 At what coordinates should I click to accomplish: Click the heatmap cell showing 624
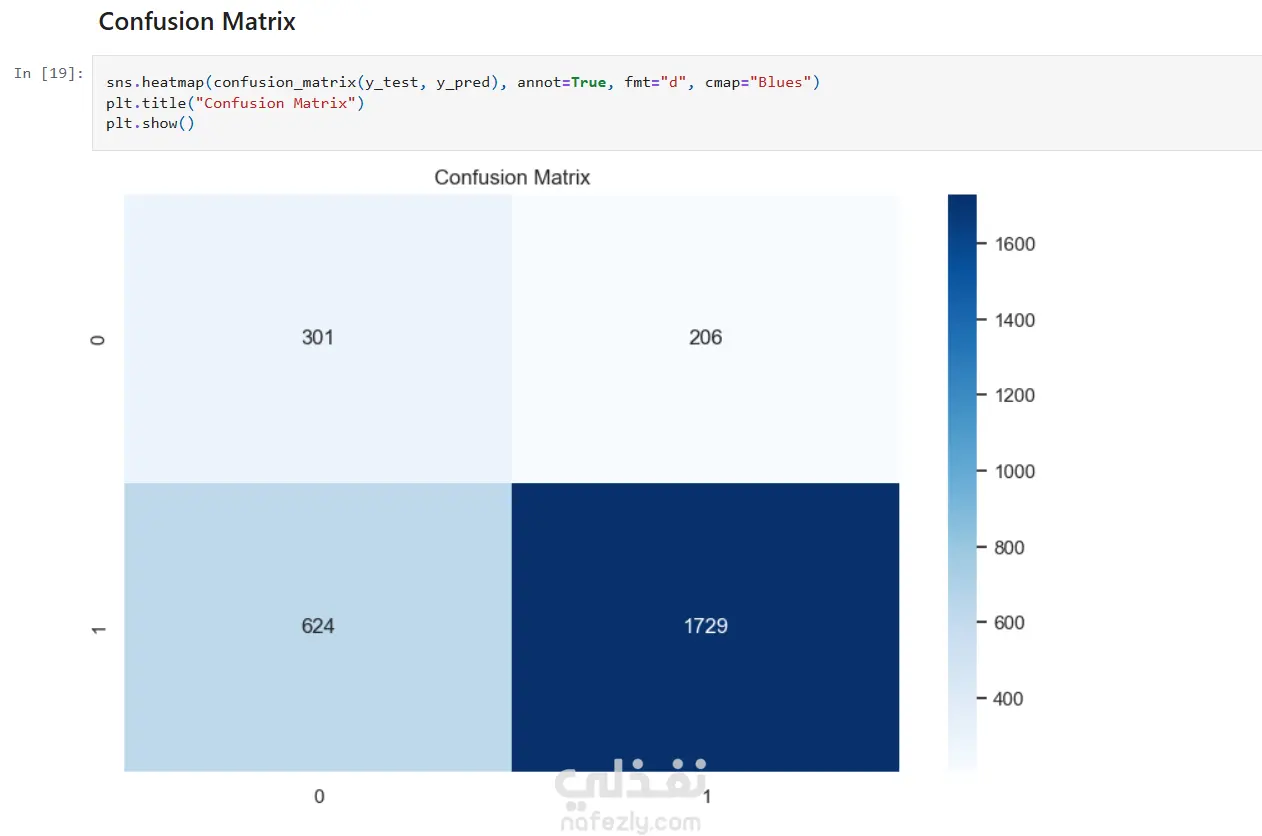tap(317, 627)
